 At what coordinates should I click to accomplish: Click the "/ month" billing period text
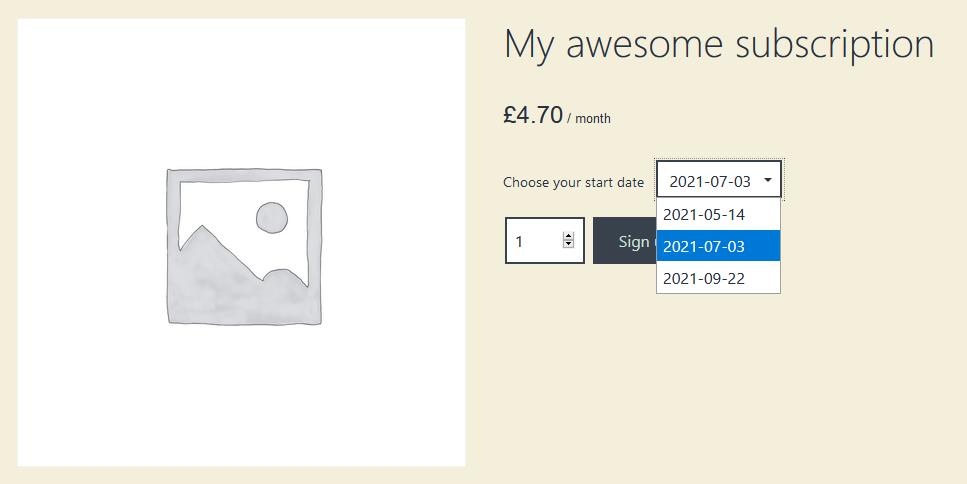(589, 118)
